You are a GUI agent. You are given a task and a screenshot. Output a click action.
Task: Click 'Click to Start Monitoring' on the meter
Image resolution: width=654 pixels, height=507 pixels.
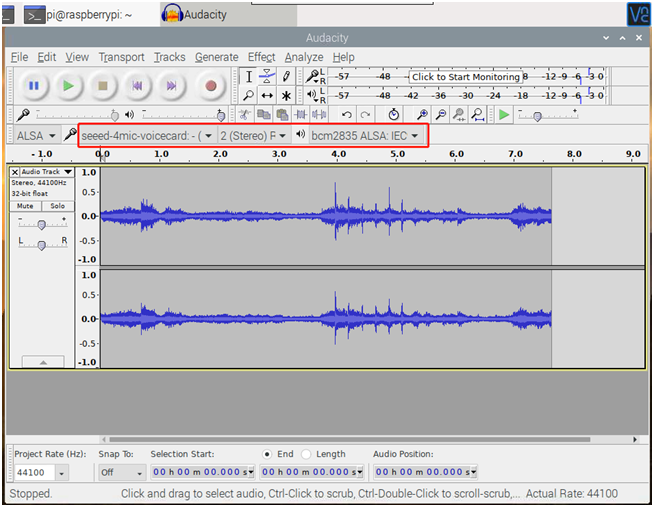465,77
